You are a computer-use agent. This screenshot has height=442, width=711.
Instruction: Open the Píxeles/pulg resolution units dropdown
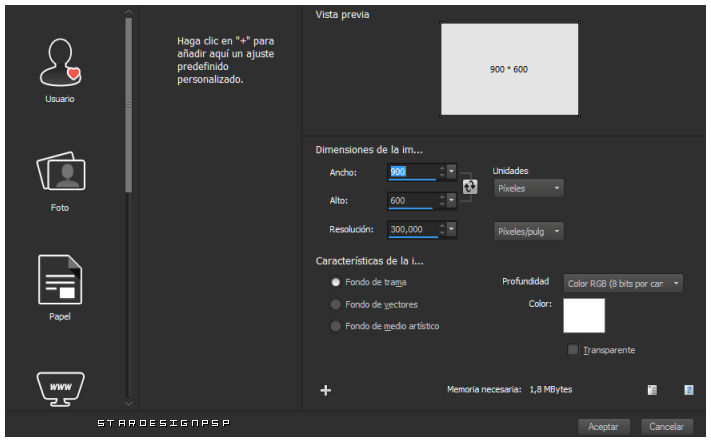(529, 232)
